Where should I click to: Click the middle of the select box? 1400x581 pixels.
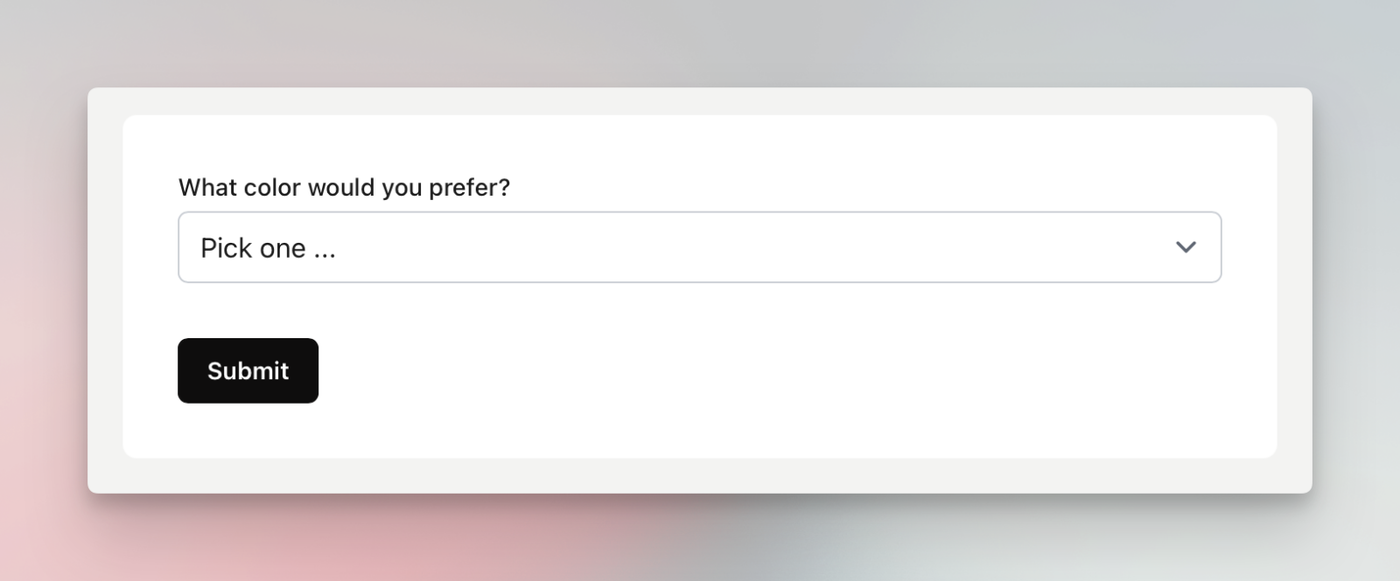point(699,247)
